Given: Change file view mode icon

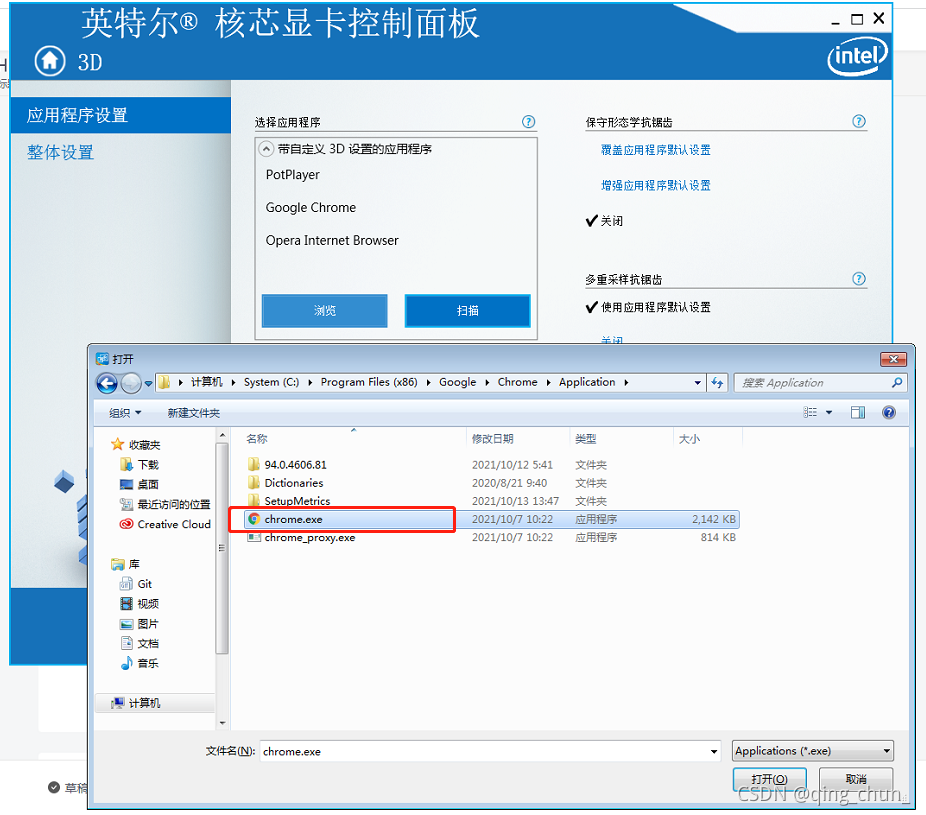Looking at the screenshot, I should tap(810, 412).
